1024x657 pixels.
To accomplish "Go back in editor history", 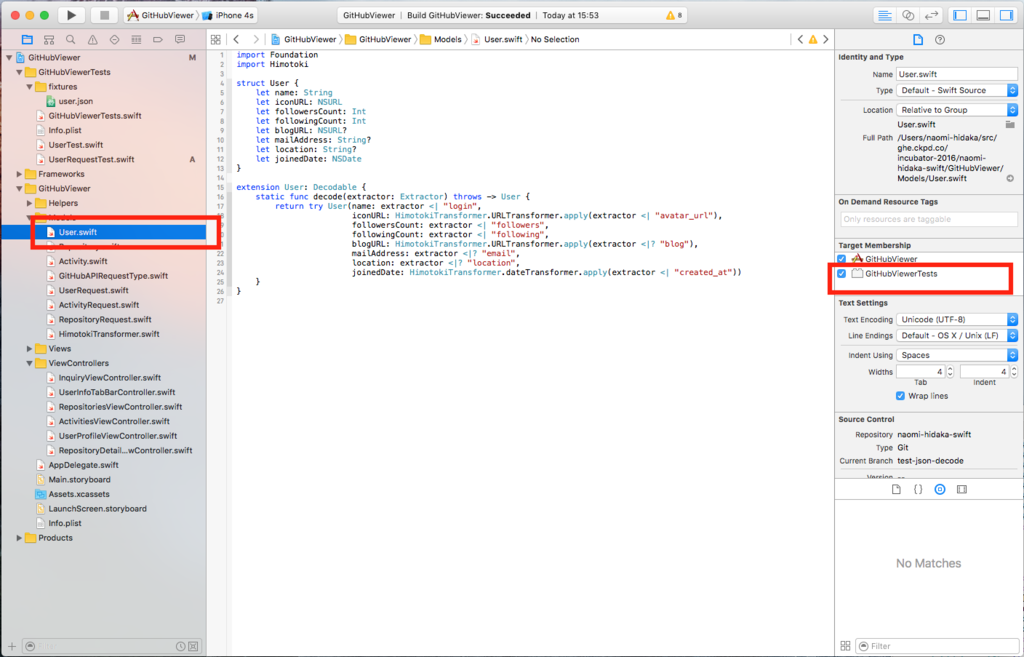I will point(236,40).
